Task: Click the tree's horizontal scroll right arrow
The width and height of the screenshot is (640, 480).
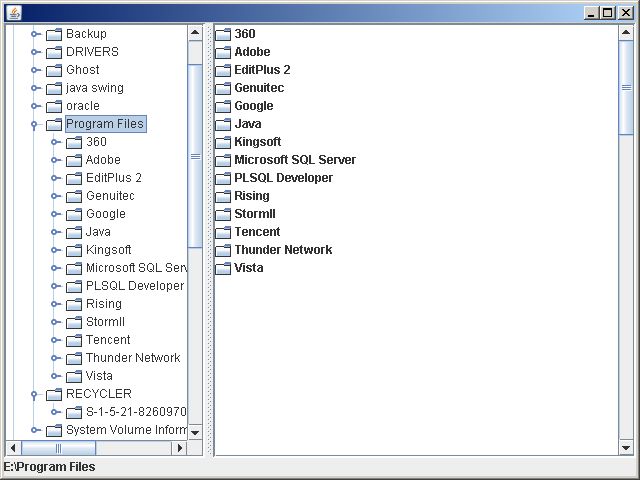Action: [x=180, y=448]
